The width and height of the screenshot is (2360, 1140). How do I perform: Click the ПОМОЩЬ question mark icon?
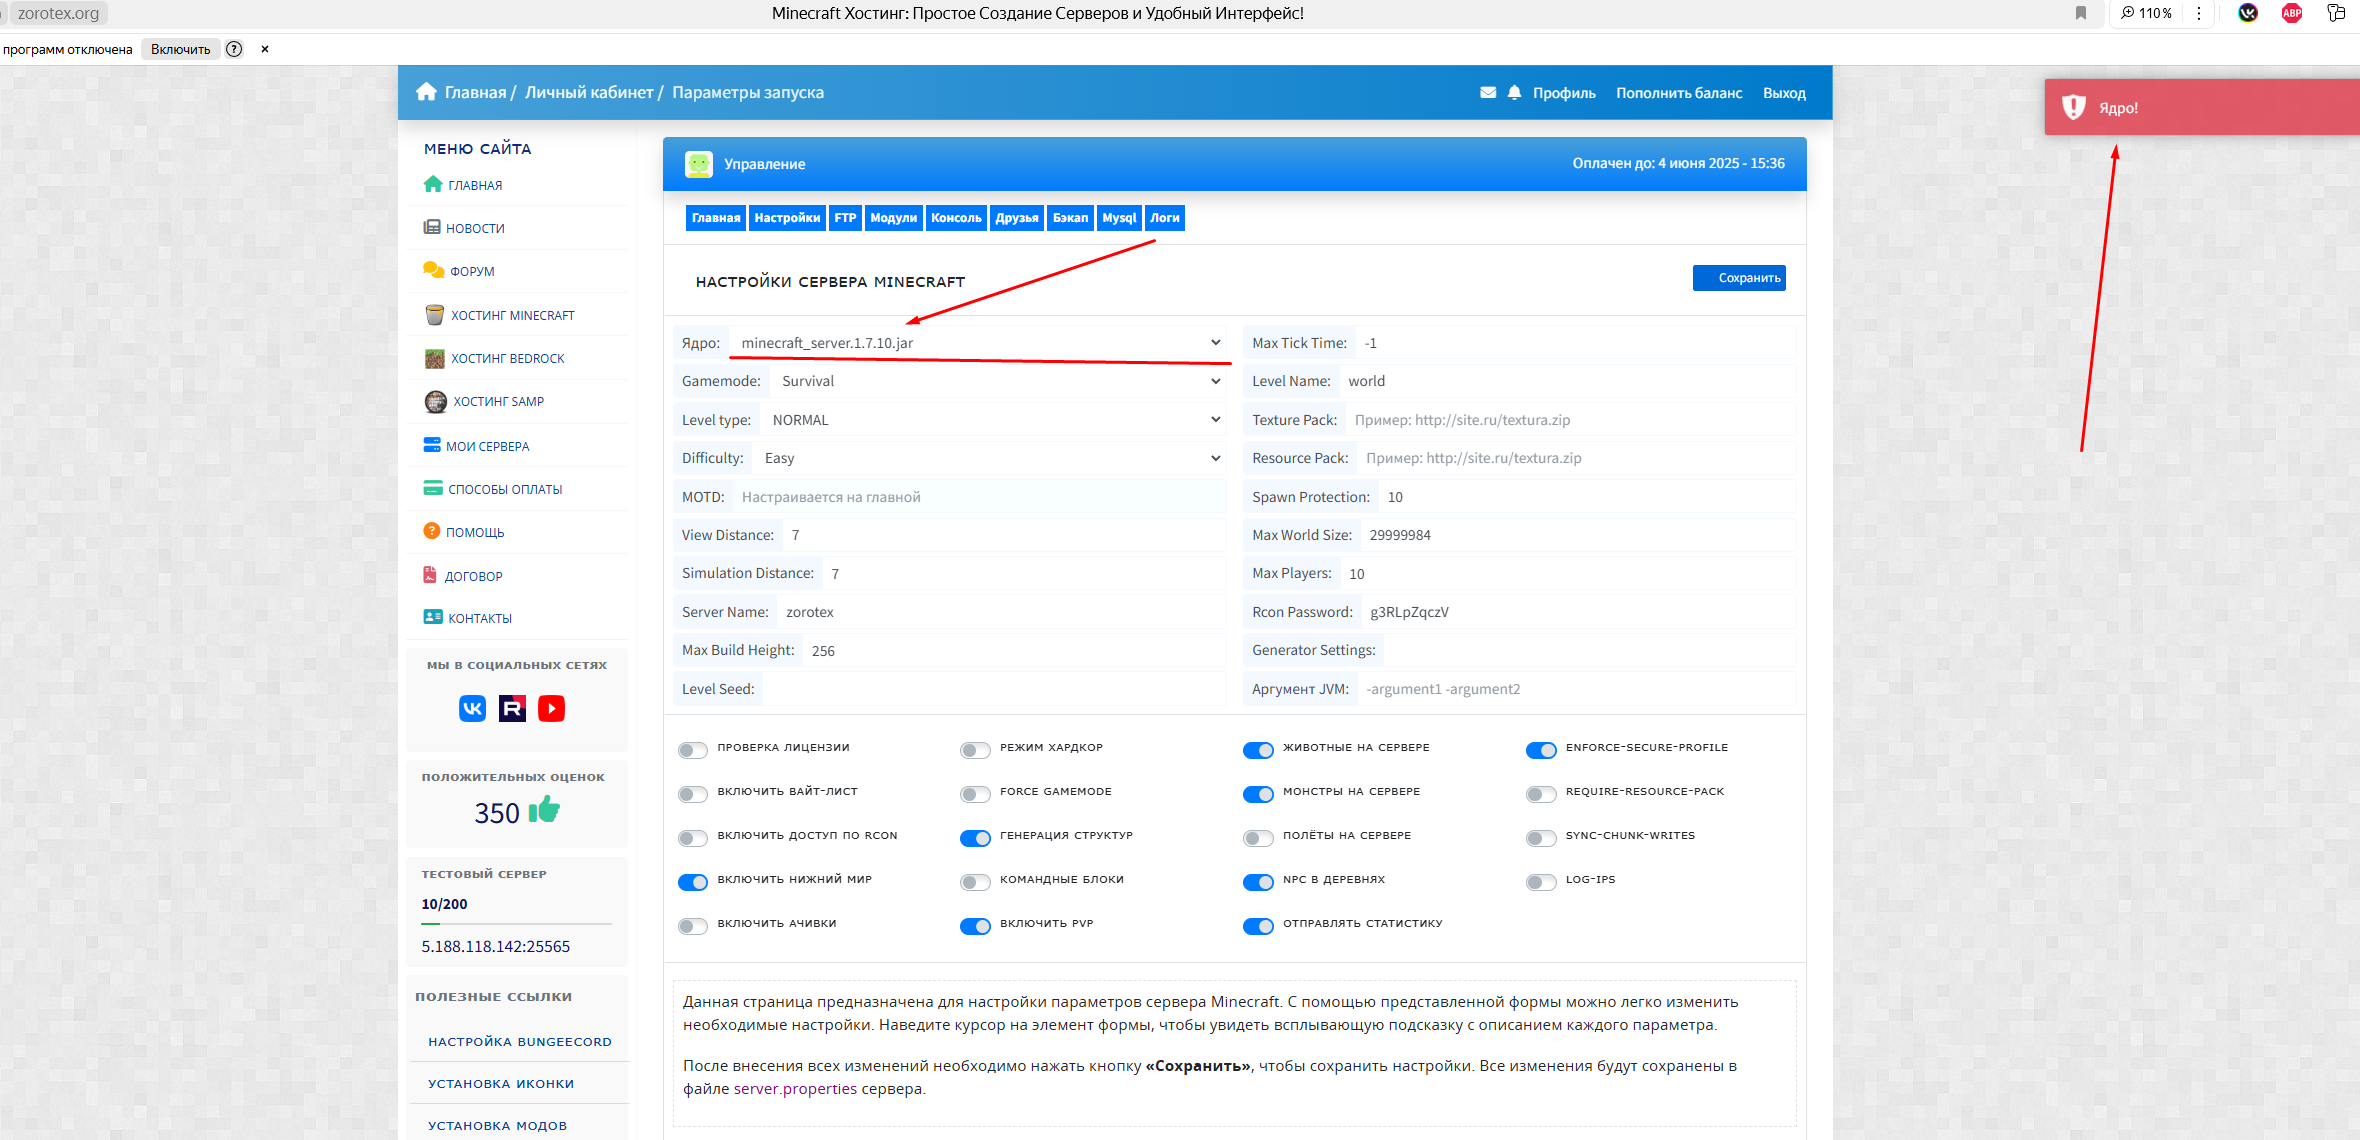point(432,531)
